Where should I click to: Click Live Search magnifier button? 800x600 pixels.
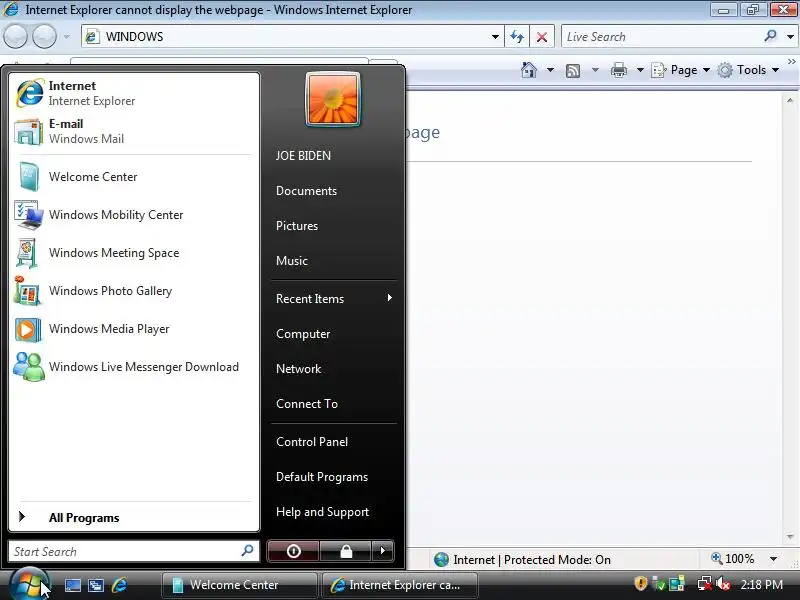click(x=770, y=36)
